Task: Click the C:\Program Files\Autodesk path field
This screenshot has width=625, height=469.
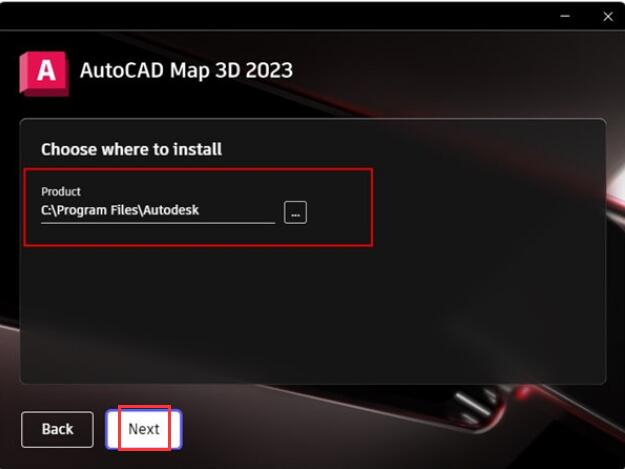Action: pos(158,210)
